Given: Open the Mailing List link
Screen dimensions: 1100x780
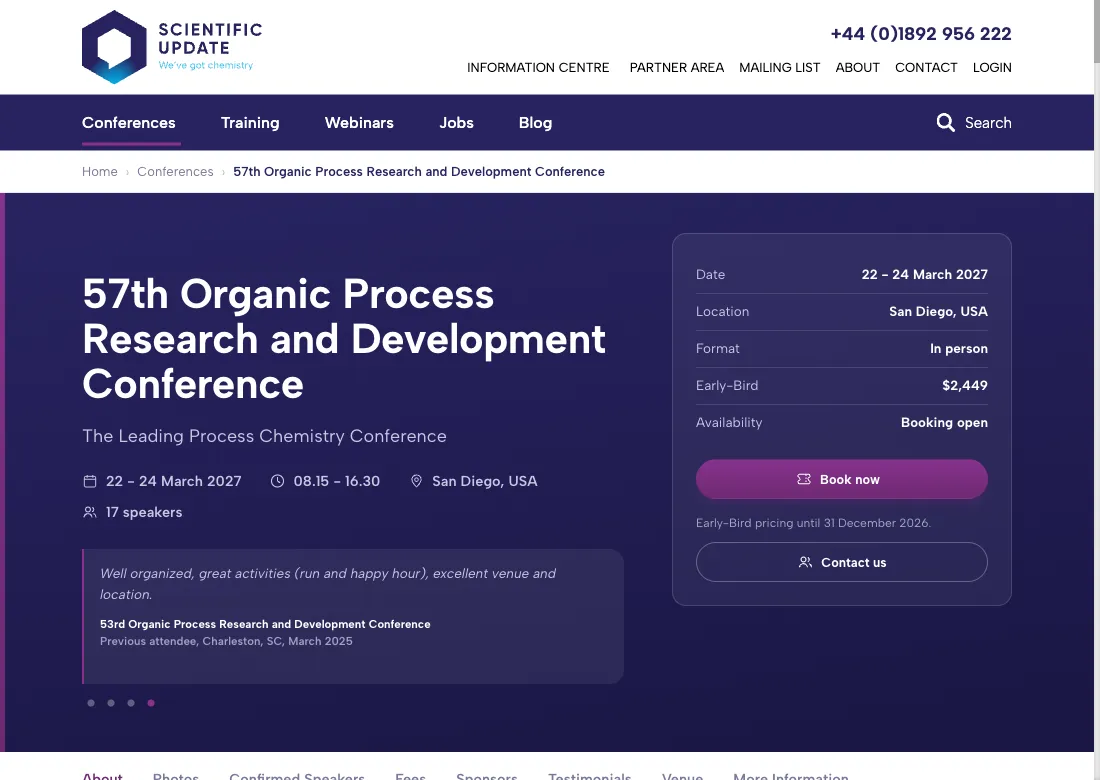Looking at the screenshot, I should tap(779, 67).
